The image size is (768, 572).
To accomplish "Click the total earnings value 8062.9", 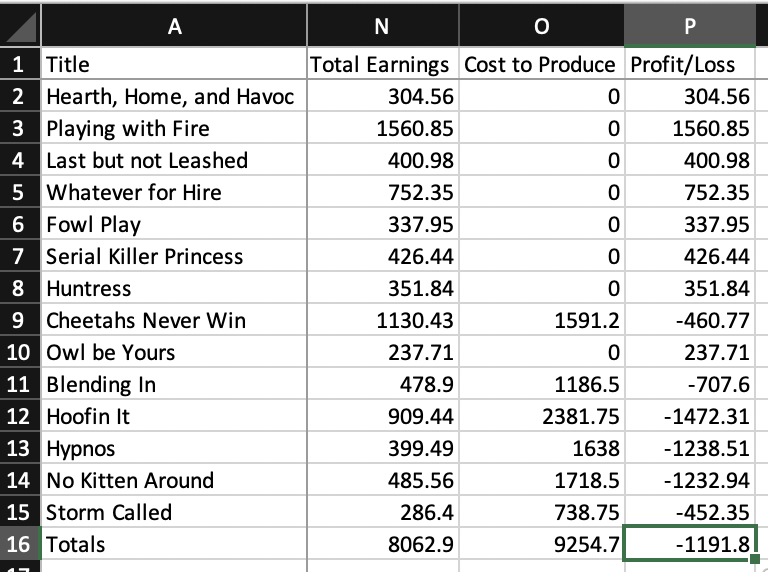I will (x=383, y=544).
